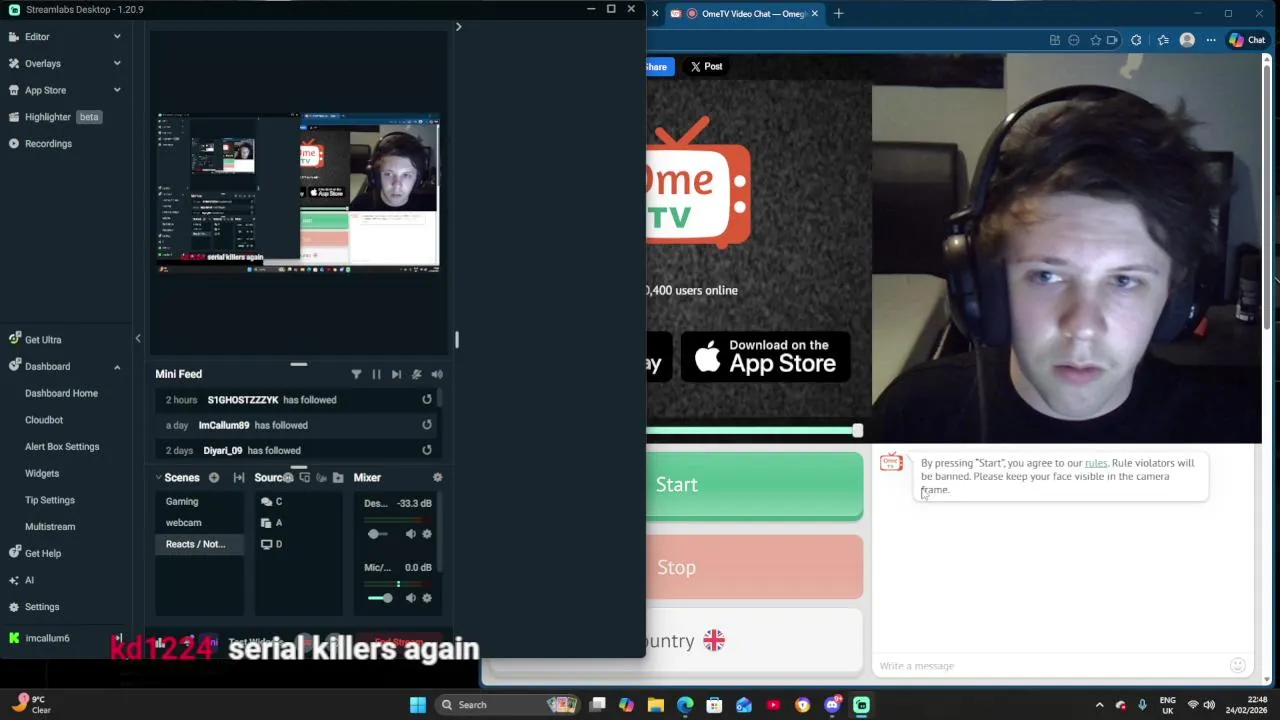Pause the Mini Feed alert queue
The width and height of the screenshot is (1280, 720).
(x=376, y=374)
